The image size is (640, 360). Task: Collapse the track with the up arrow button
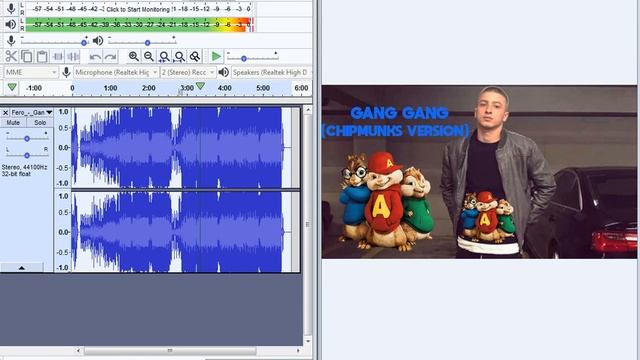(22, 268)
